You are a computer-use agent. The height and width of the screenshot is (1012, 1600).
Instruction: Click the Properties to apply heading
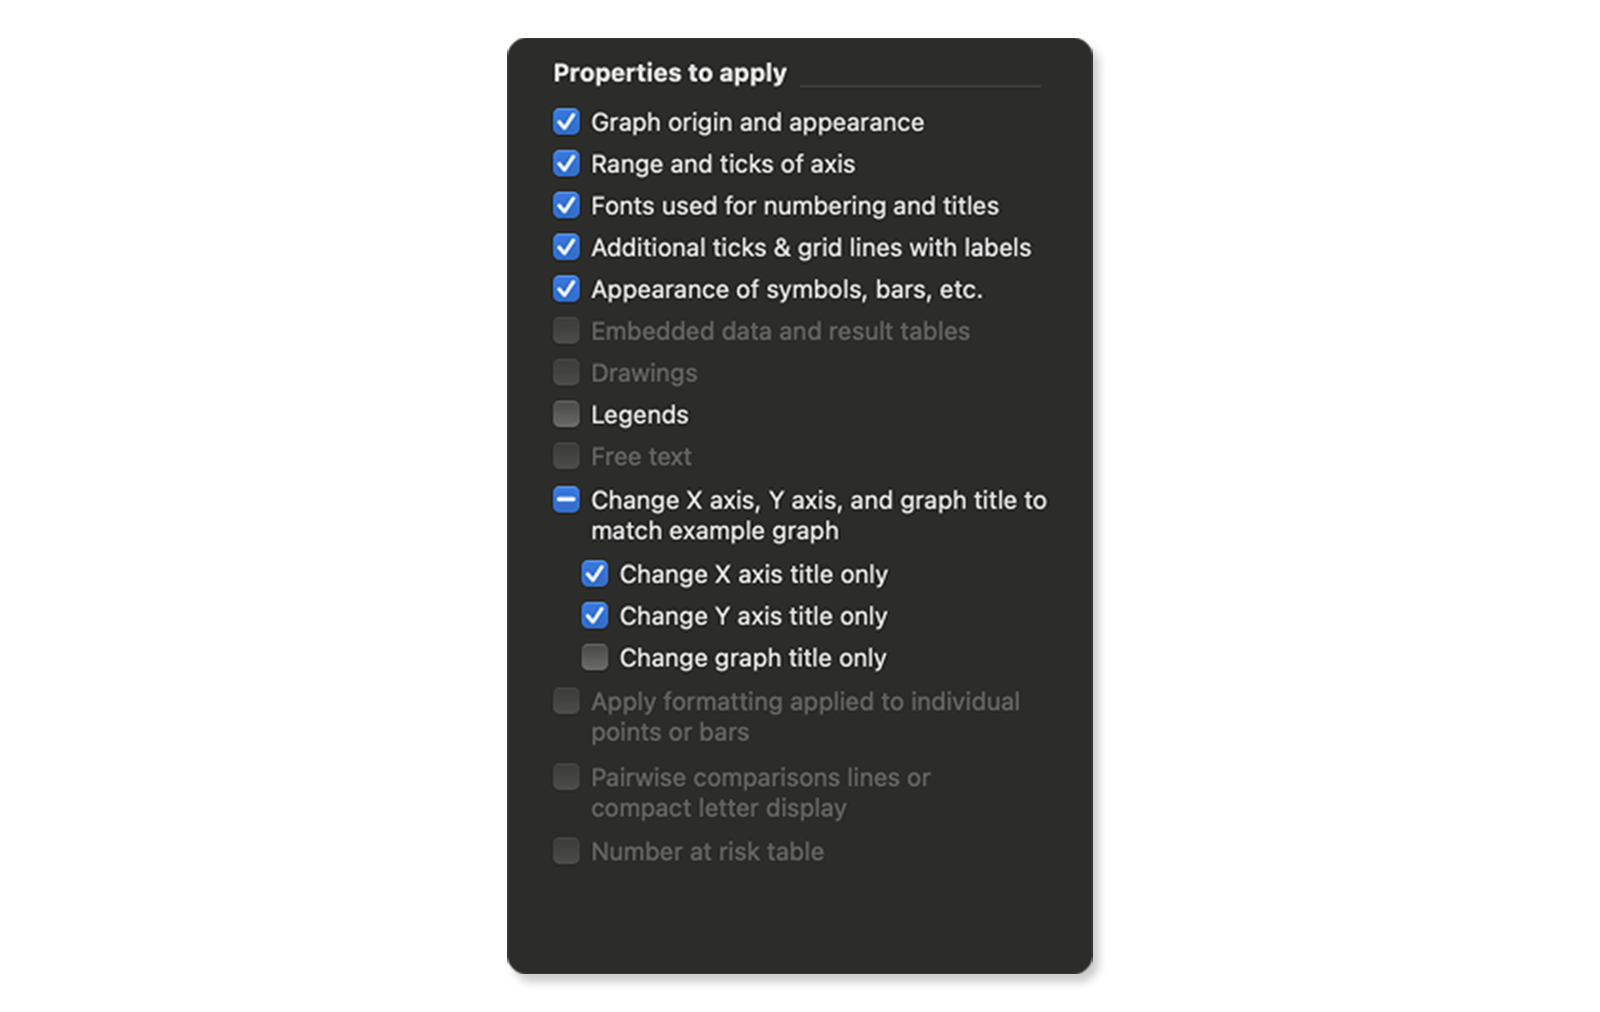670,73
